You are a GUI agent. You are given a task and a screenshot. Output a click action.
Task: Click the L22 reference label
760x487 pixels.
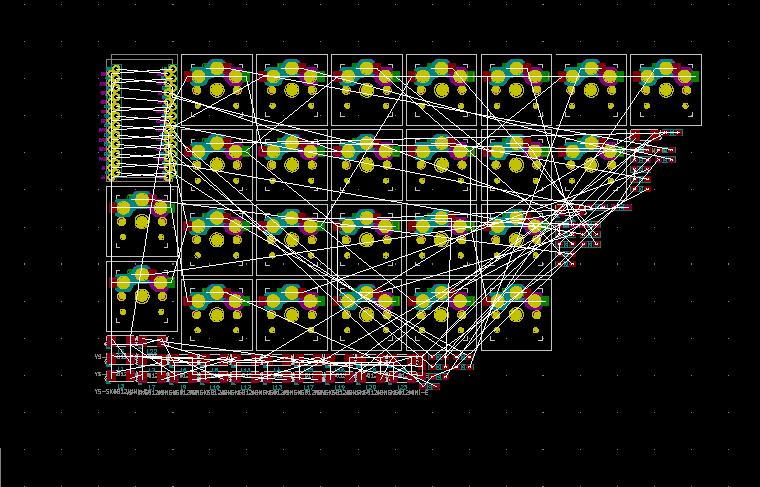click(152, 351)
